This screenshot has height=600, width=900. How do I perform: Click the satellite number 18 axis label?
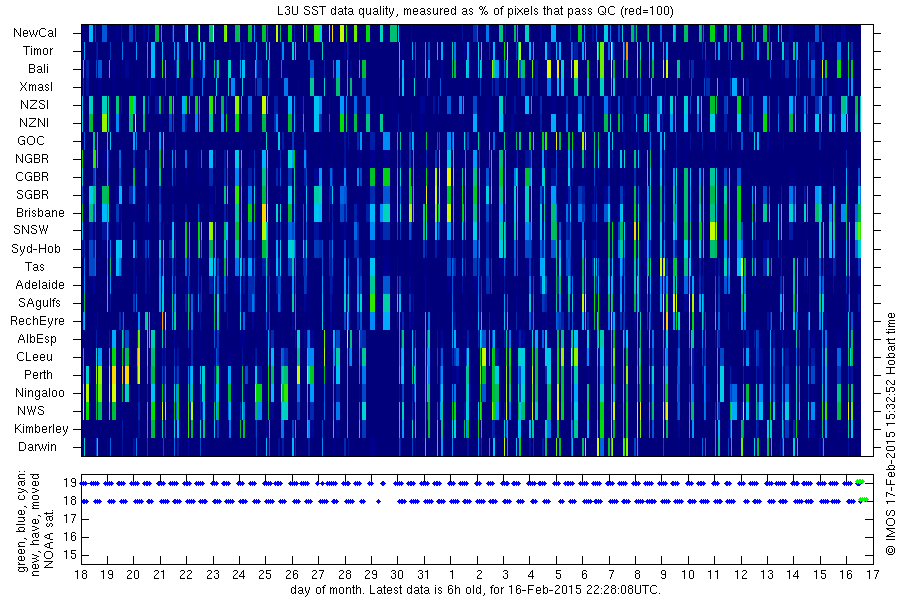click(x=70, y=501)
